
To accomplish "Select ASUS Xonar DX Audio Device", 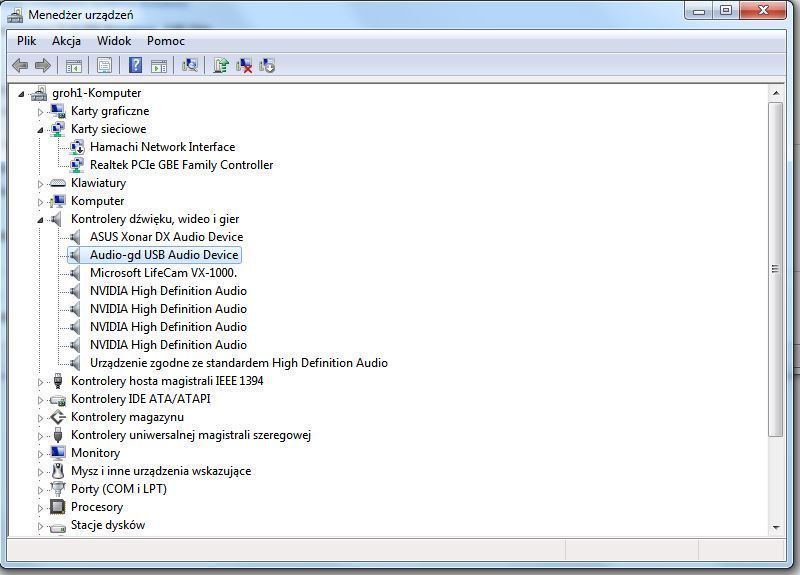I will click(166, 237).
